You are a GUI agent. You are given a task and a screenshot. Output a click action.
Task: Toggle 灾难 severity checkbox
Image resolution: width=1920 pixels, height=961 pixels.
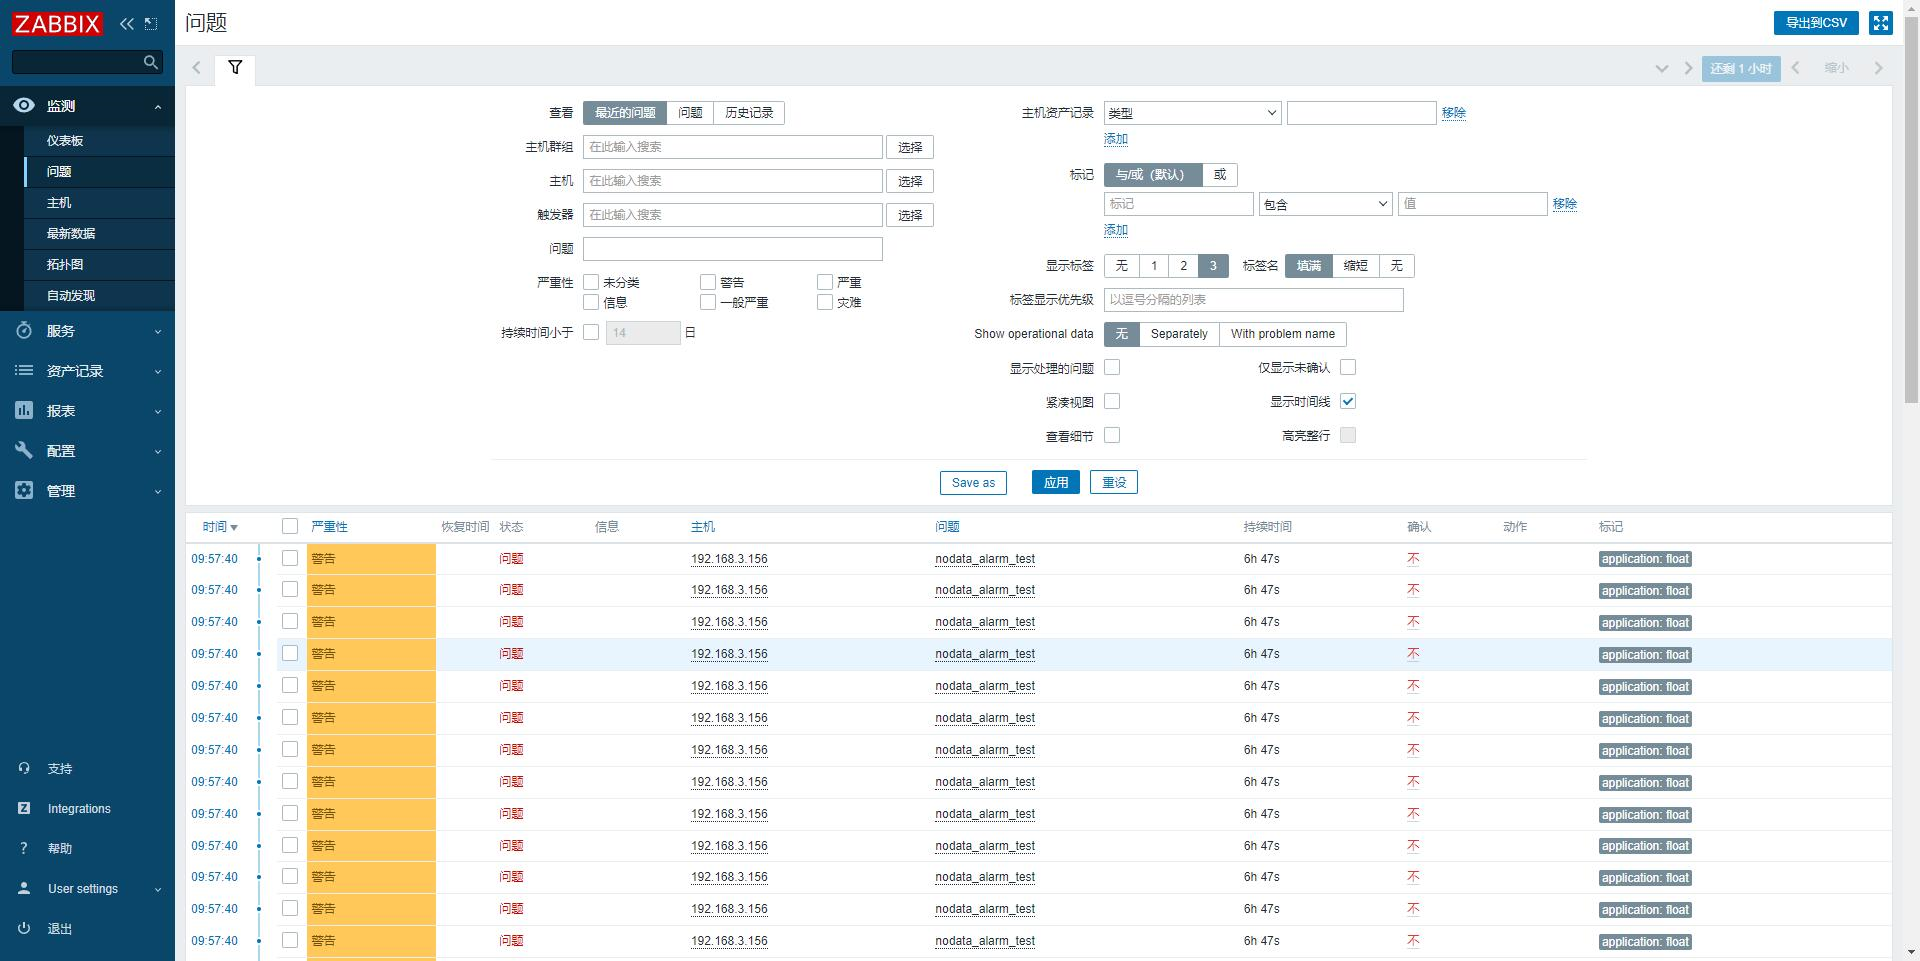pyautogui.click(x=825, y=302)
